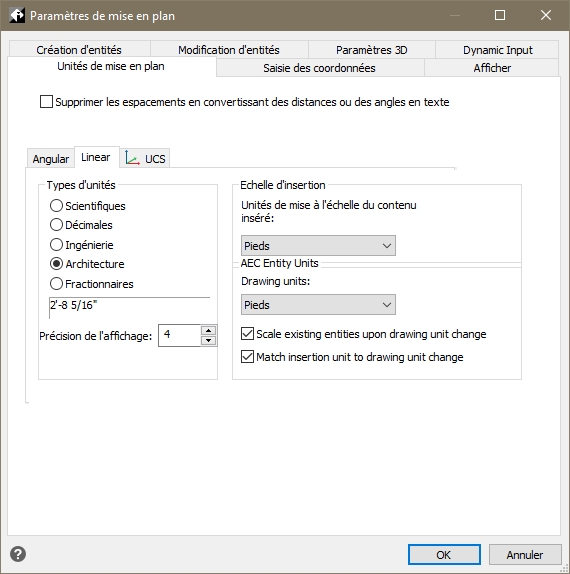Confirm settings with the OK button
This screenshot has height=574, width=570.
pyautogui.click(x=444, y=555)
